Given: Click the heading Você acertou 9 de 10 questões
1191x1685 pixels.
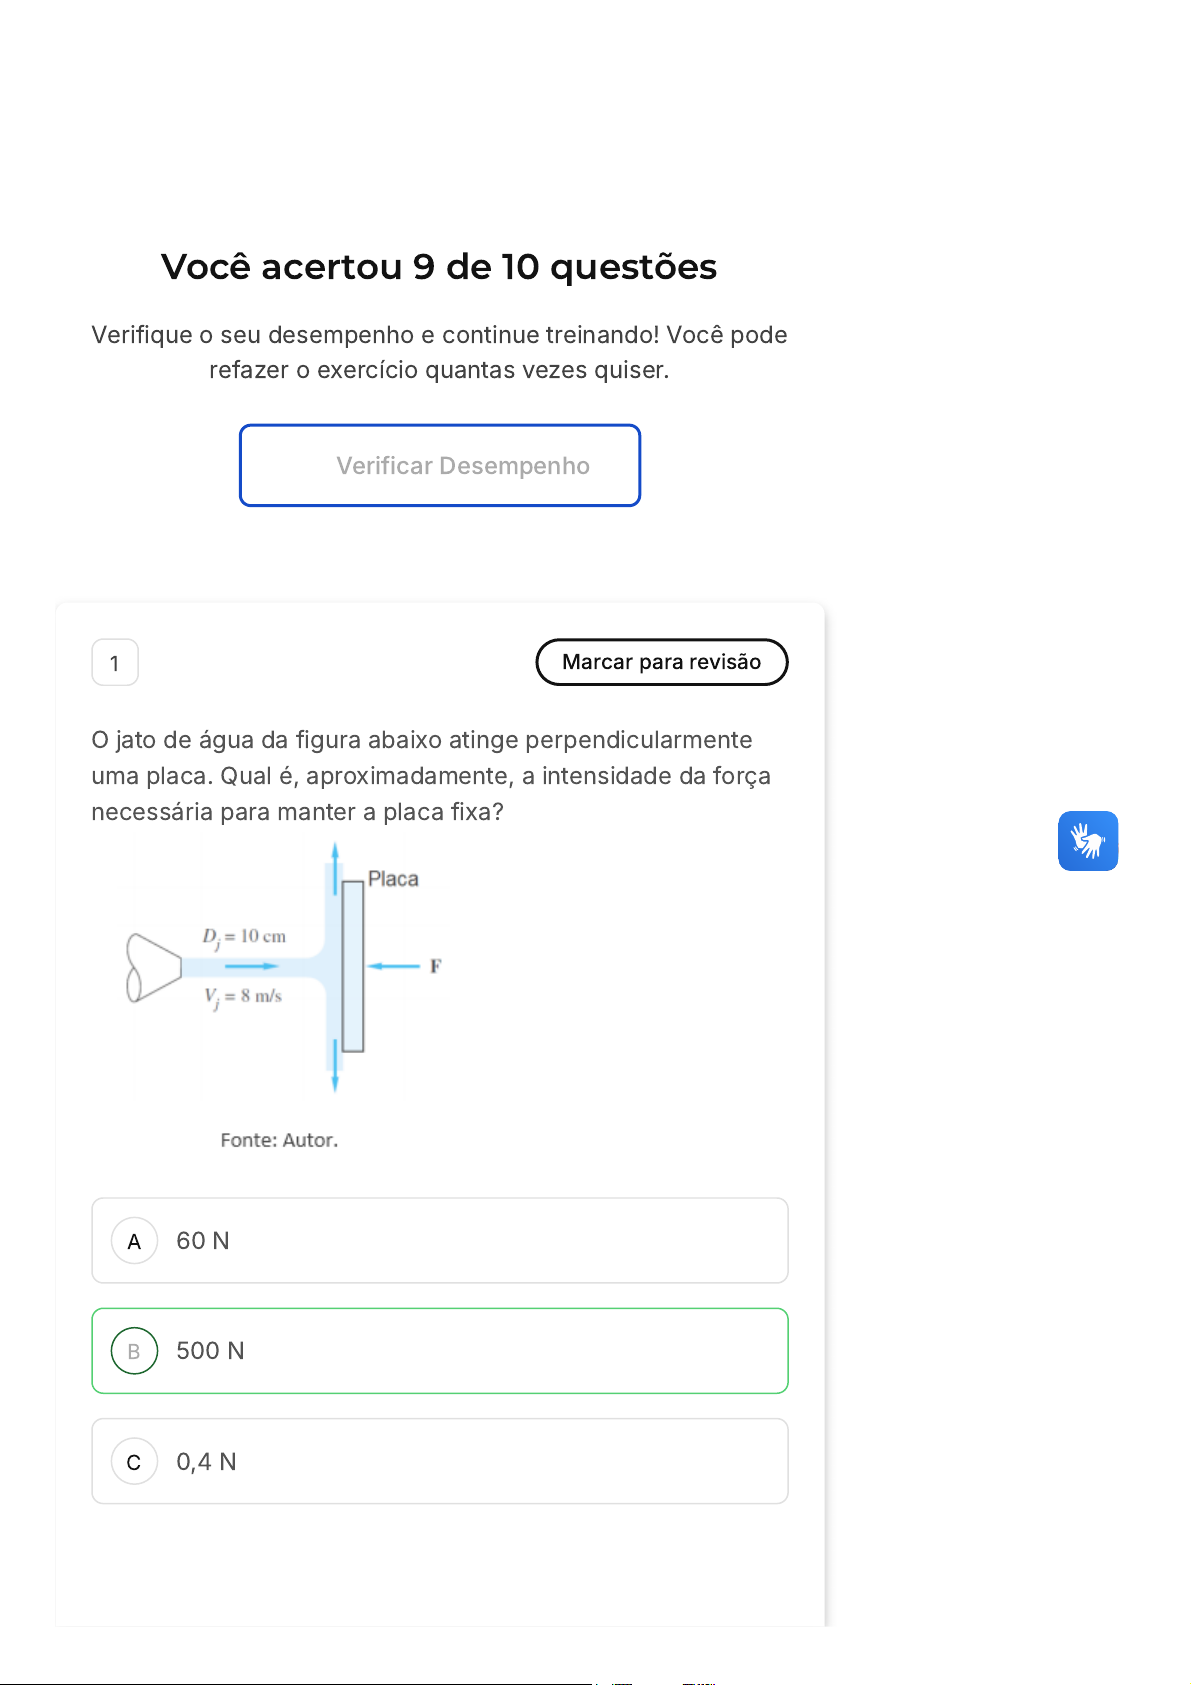Looking at the screenshot, I should tap(439, 267).
